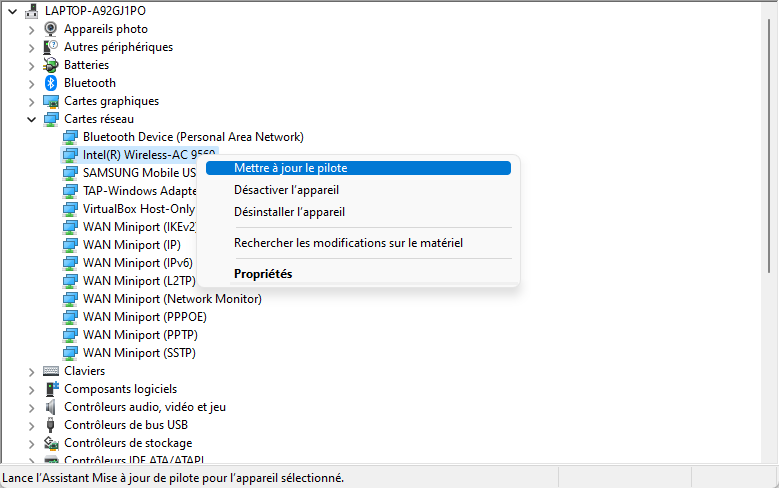The image size is (779, 488).
Task: Expand the Bluetooth category
Action: pos(31,83)
